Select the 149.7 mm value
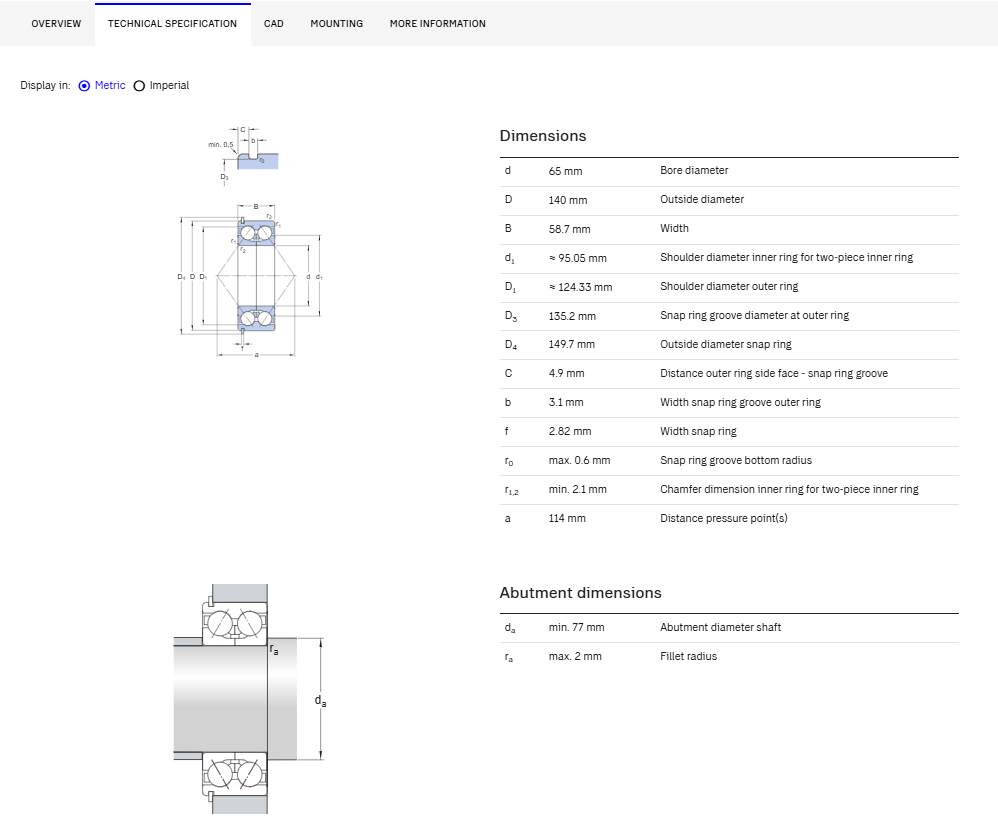 point(572,344)
